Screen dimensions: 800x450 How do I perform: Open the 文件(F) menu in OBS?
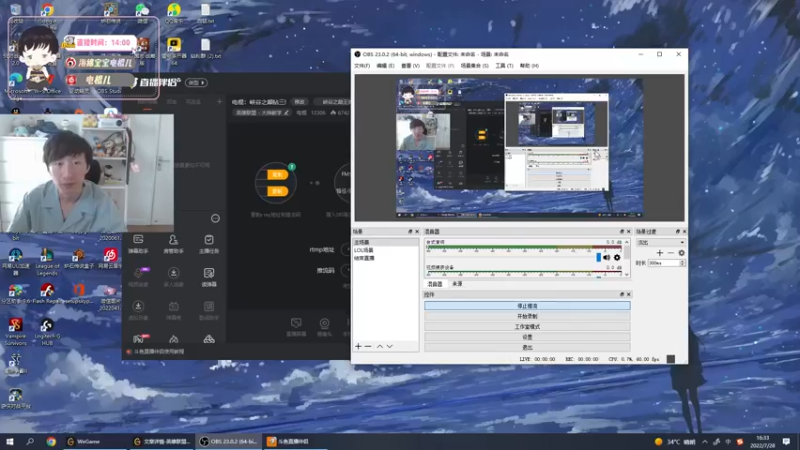[x=362, y=66]
